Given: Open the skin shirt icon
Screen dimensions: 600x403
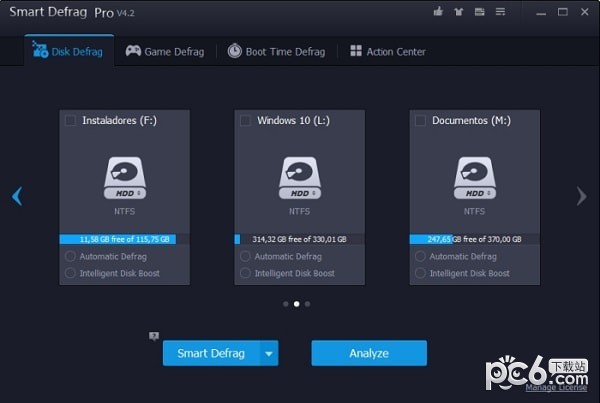Looking at the screenshot, I should [x=458, y=12].
